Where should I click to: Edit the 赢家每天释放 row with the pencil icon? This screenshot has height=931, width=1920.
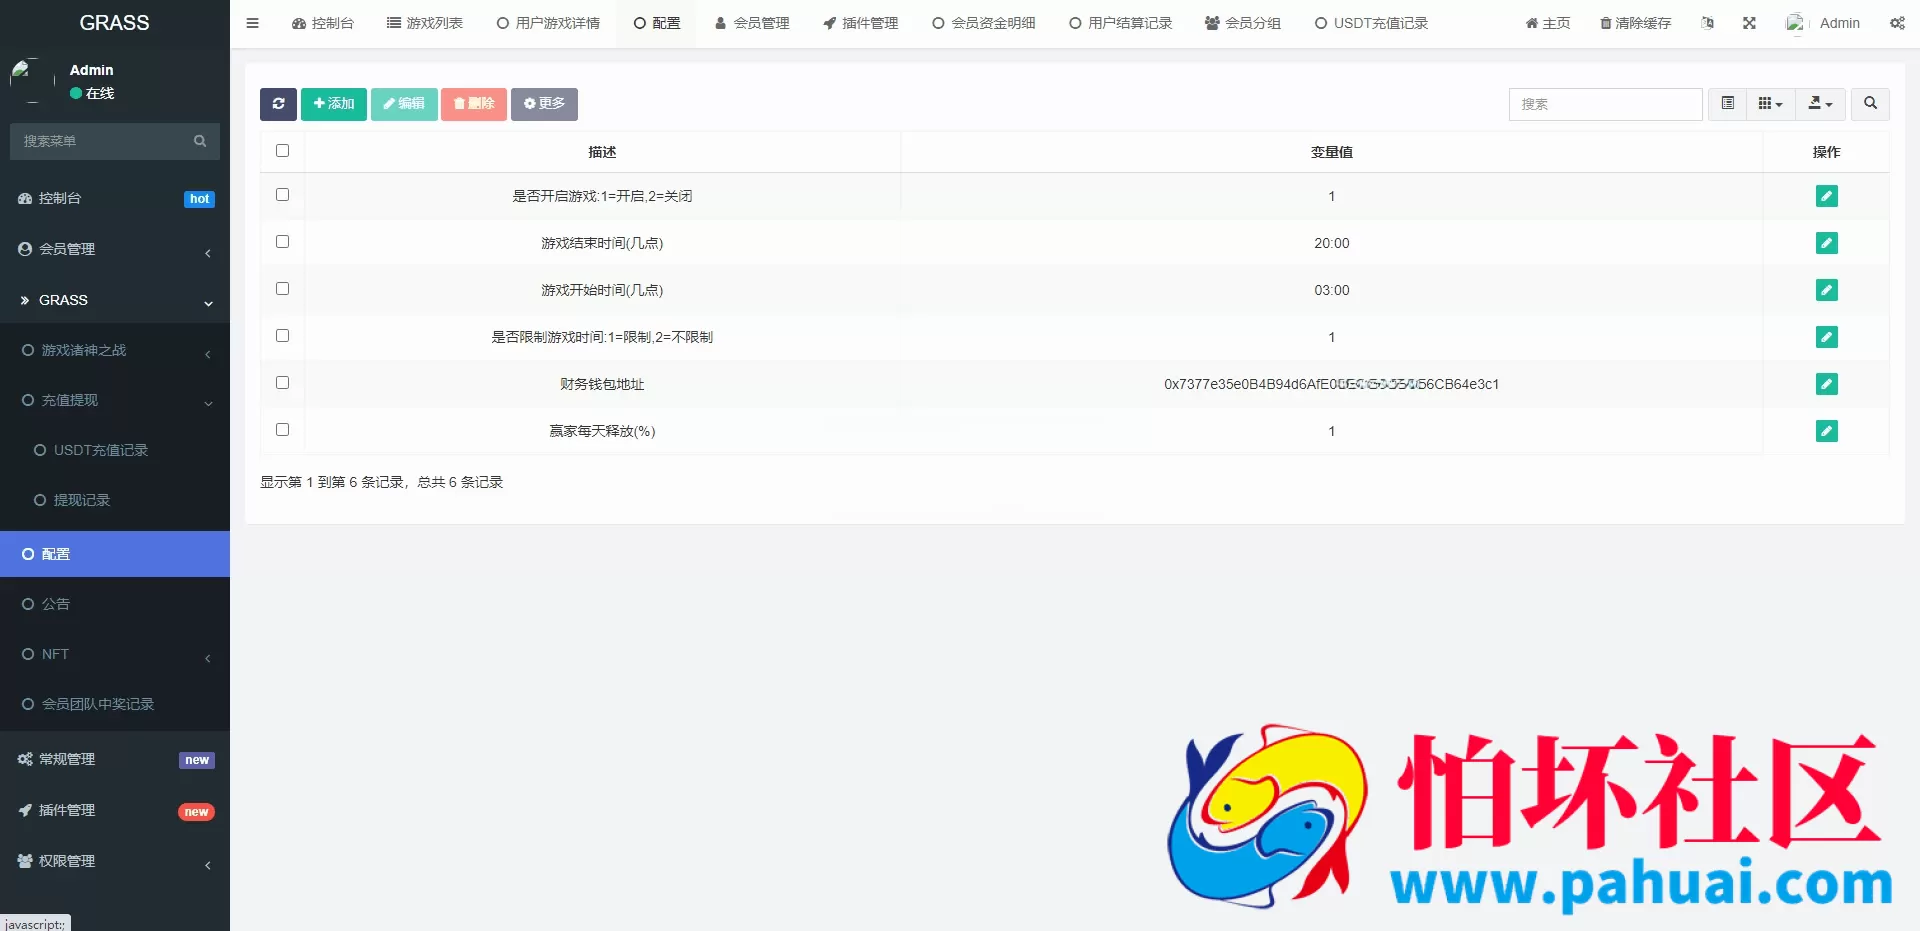tap(1826, 431)
